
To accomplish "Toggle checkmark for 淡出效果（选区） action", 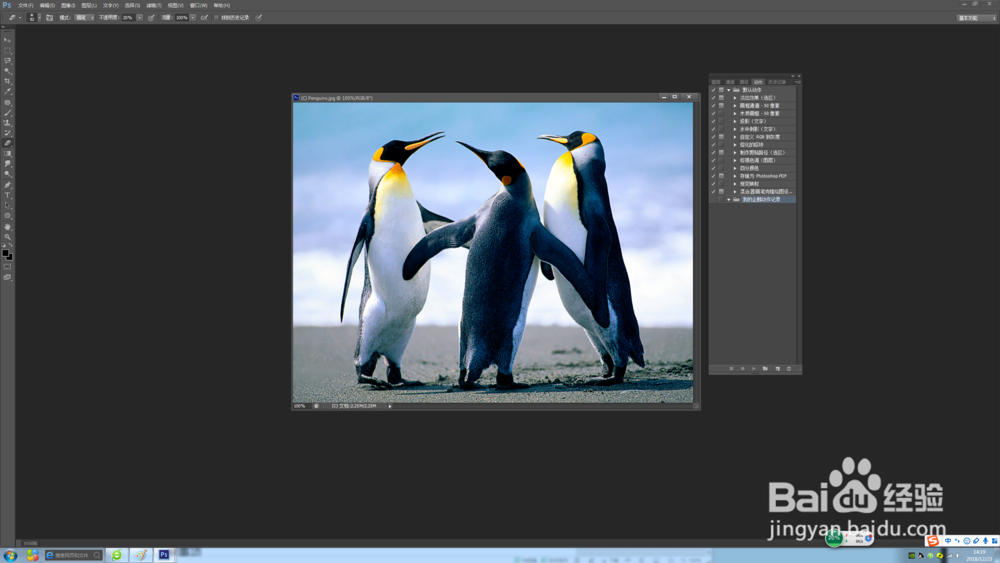I will coord(713,98).
